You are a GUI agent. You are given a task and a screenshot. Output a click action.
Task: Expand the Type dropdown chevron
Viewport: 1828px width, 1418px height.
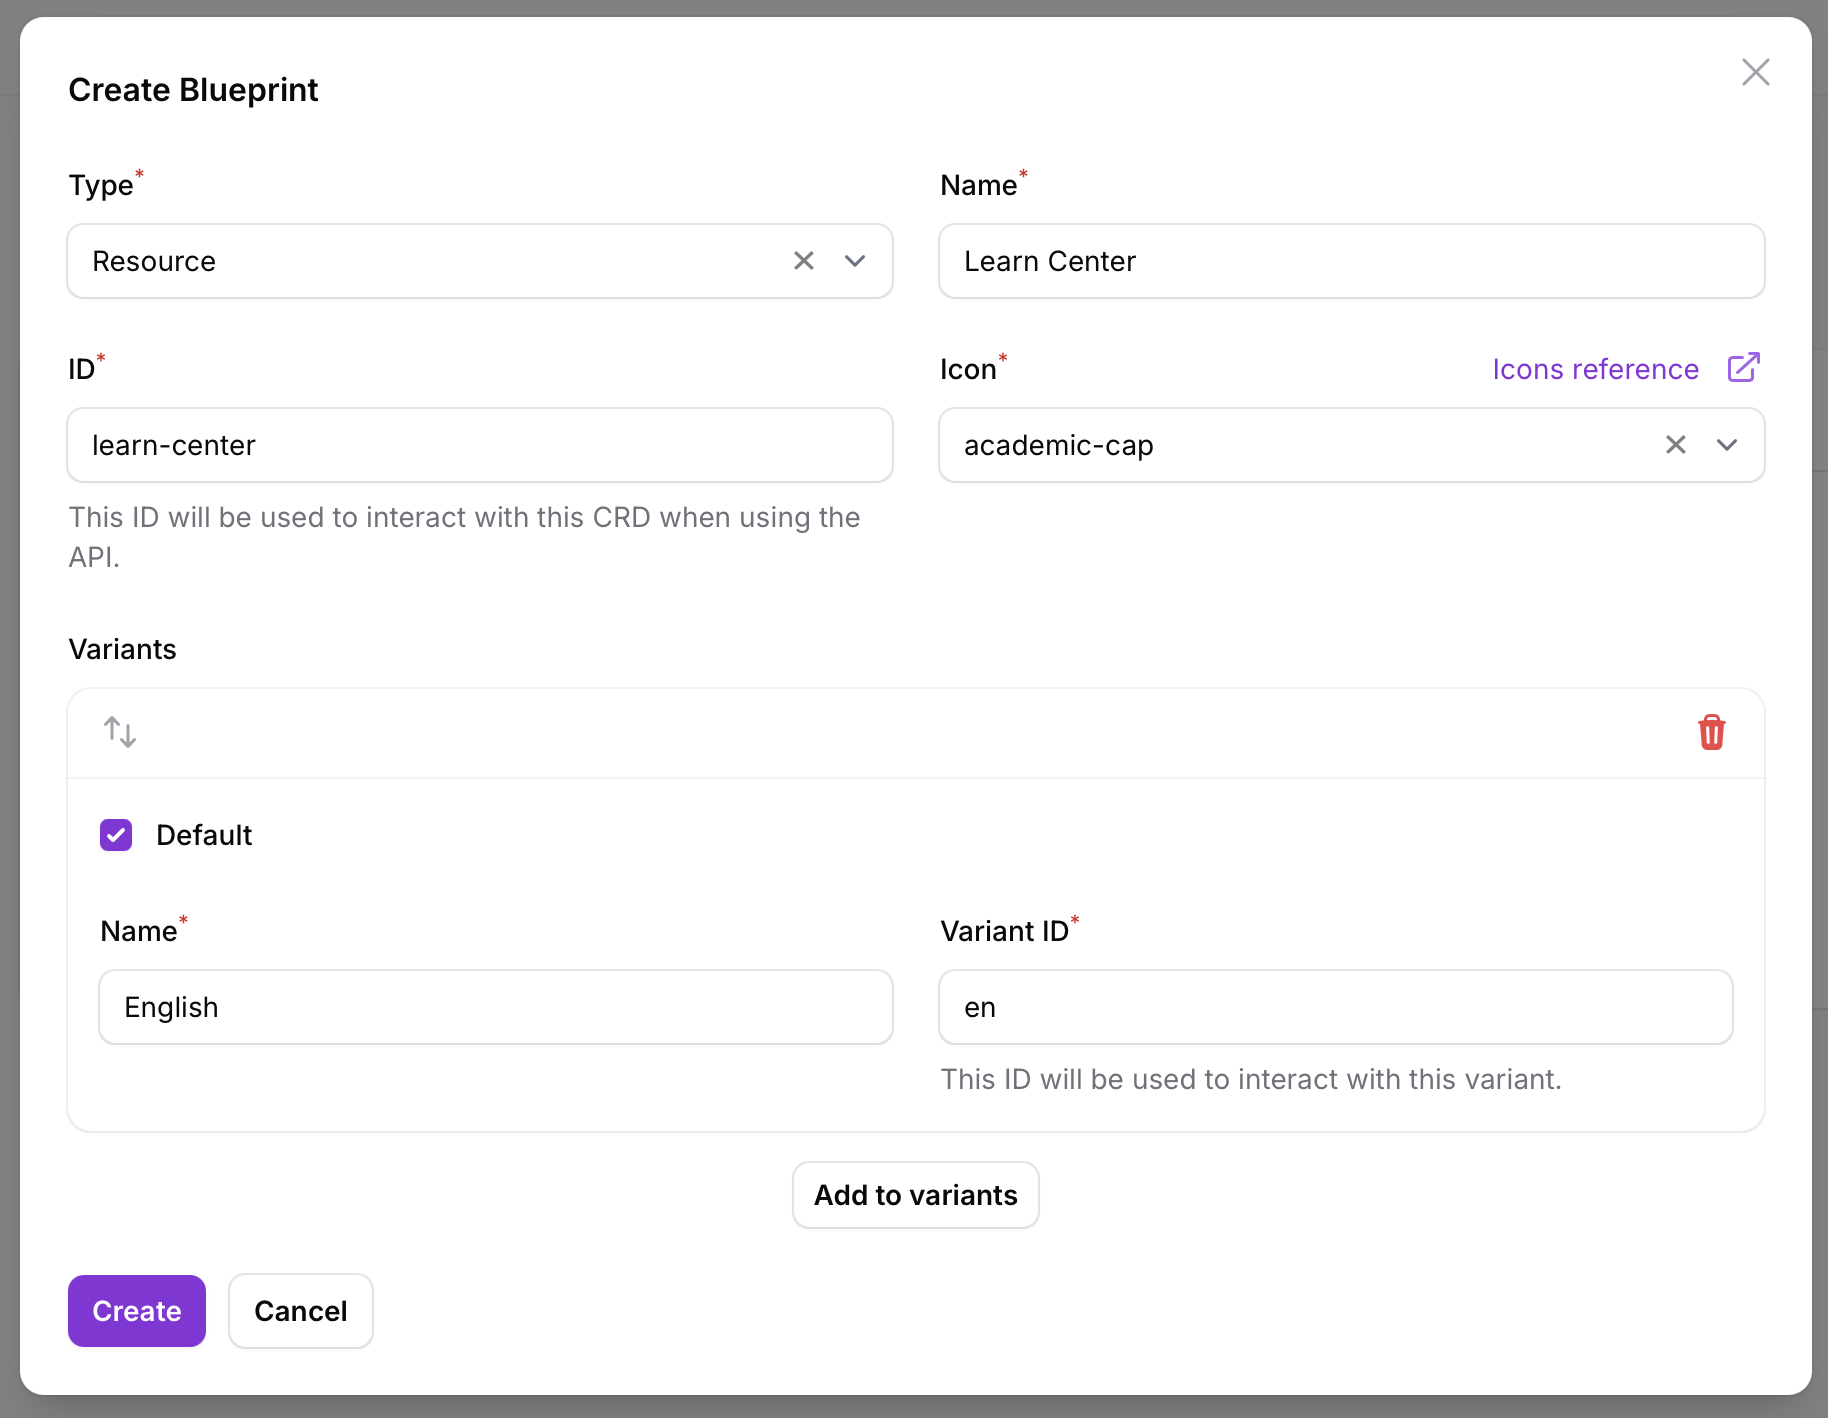855,261
